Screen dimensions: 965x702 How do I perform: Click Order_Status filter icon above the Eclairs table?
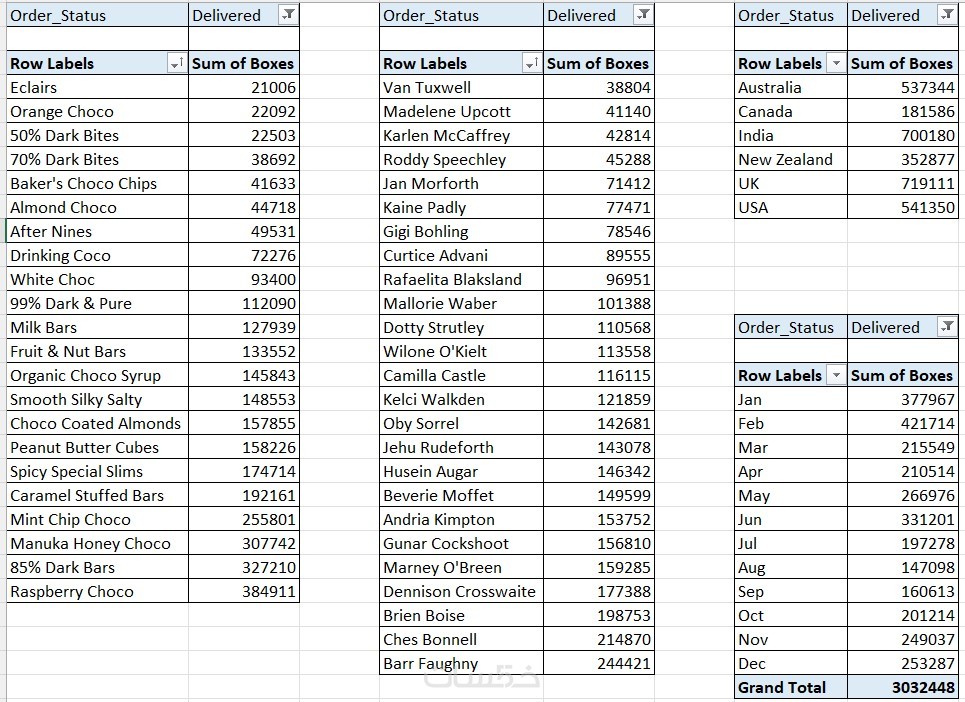(x=288, y=15)
